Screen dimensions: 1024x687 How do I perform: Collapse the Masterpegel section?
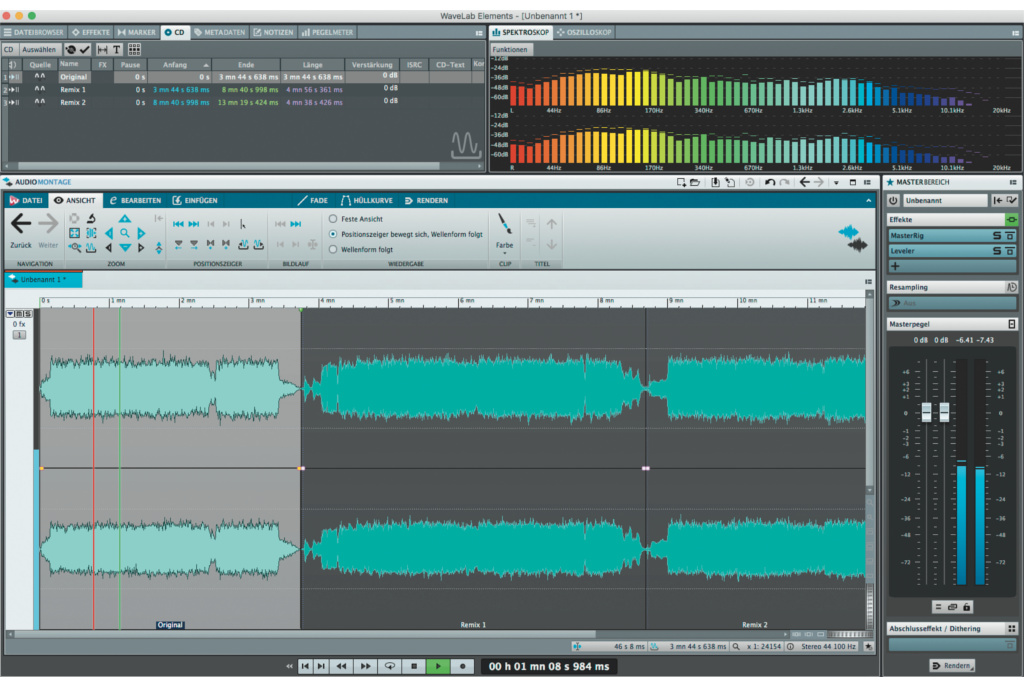[1012, 324]
